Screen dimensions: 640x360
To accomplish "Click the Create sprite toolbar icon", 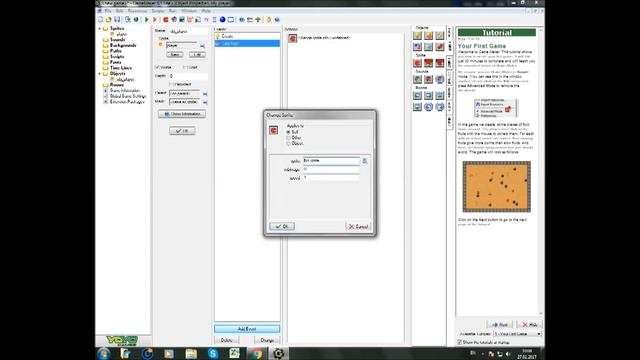I will tap(166, 20).
